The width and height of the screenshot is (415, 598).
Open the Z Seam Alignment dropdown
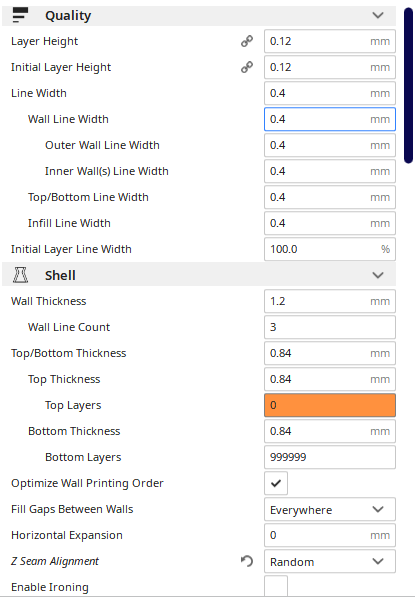(330, 561)
